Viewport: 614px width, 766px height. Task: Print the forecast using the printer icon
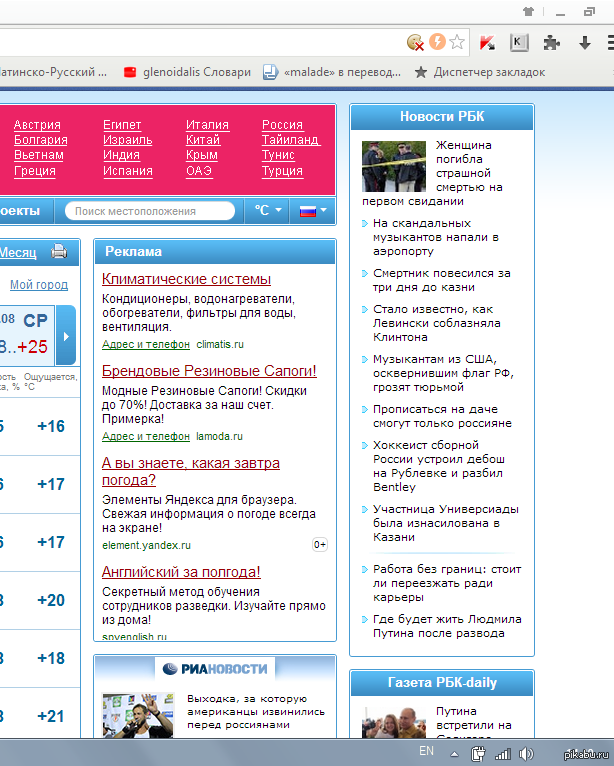coord(59,252)
